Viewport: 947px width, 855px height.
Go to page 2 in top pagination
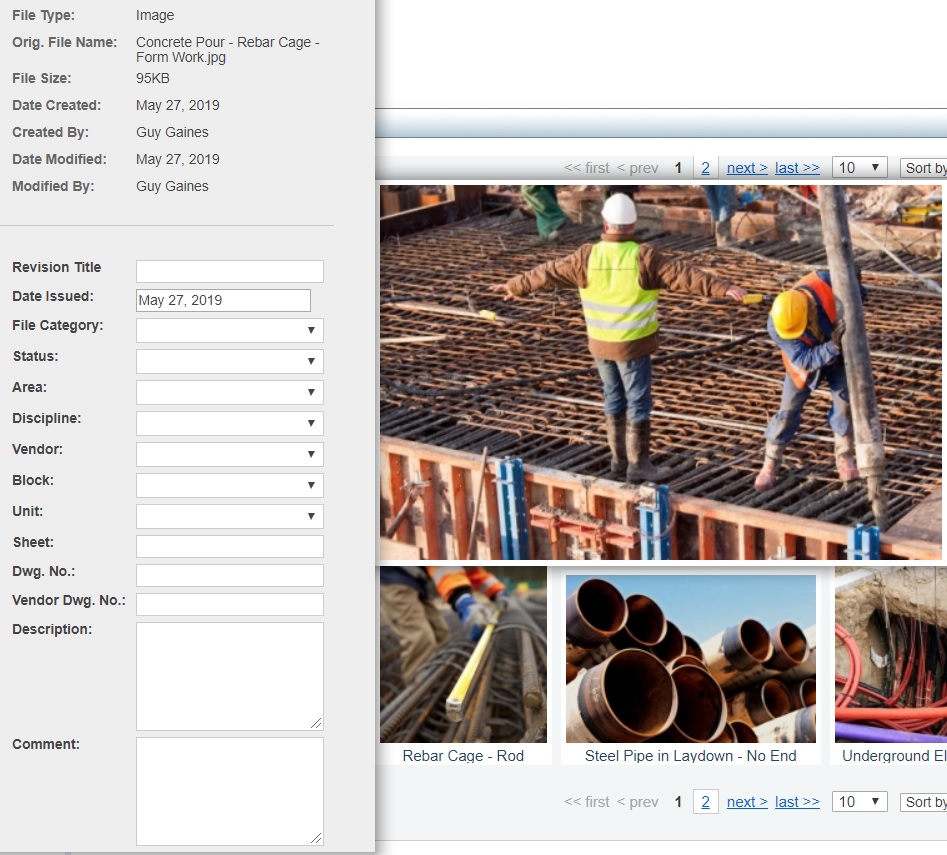[705, 168]
